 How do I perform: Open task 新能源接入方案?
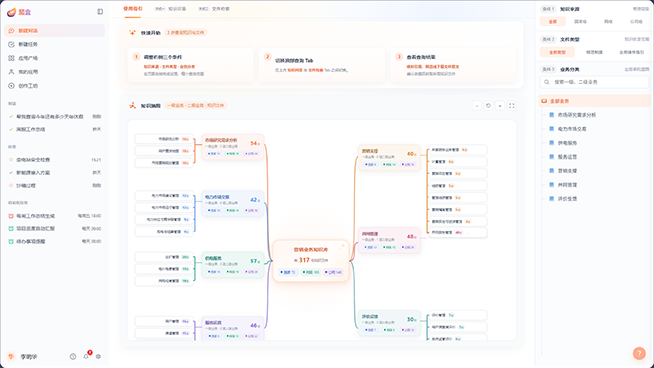tap(55, 172)
